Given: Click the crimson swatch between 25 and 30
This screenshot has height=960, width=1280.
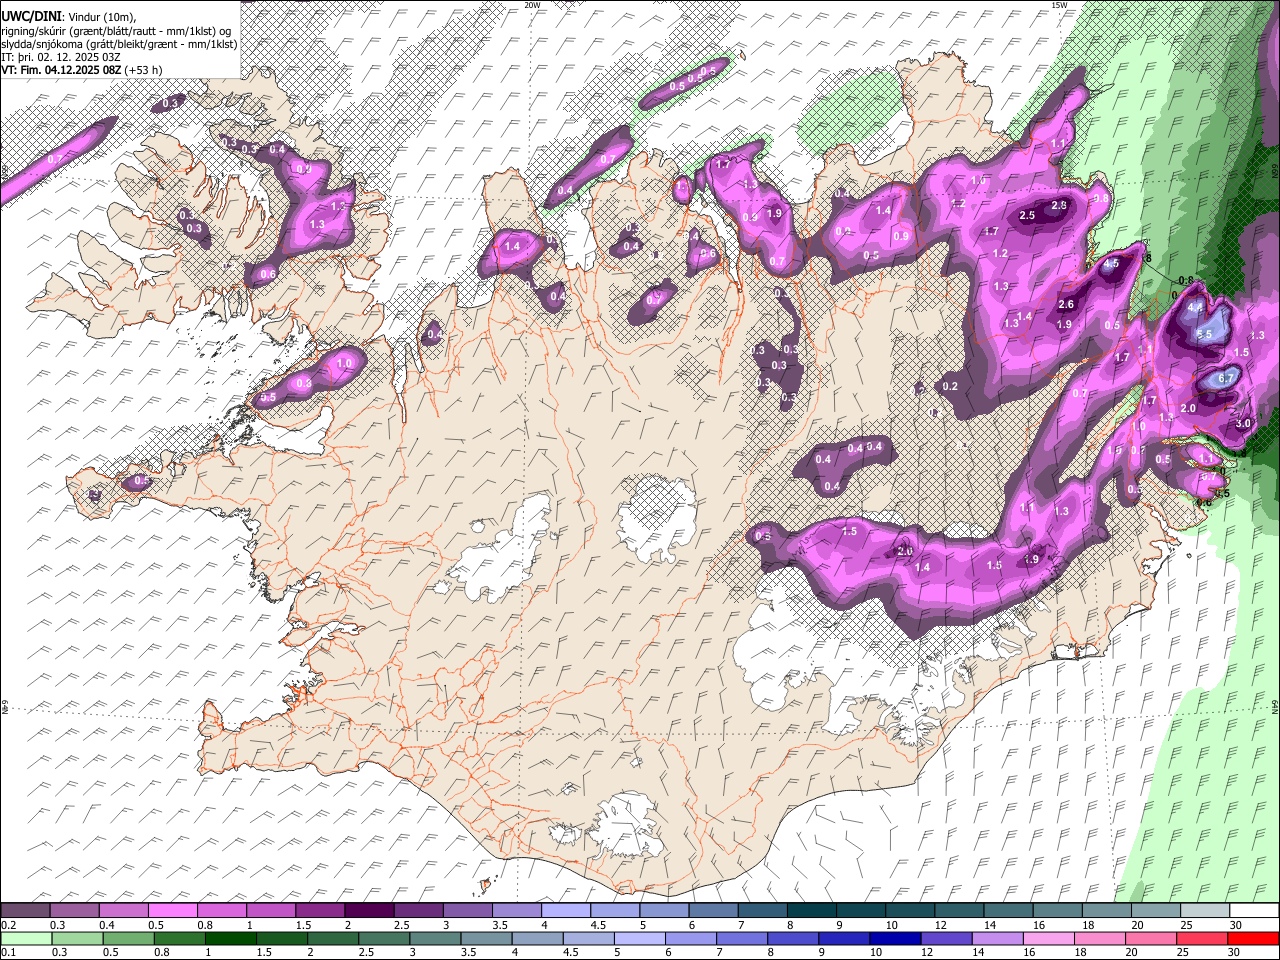Looking at the screenshot, I should coord(1204,939).
